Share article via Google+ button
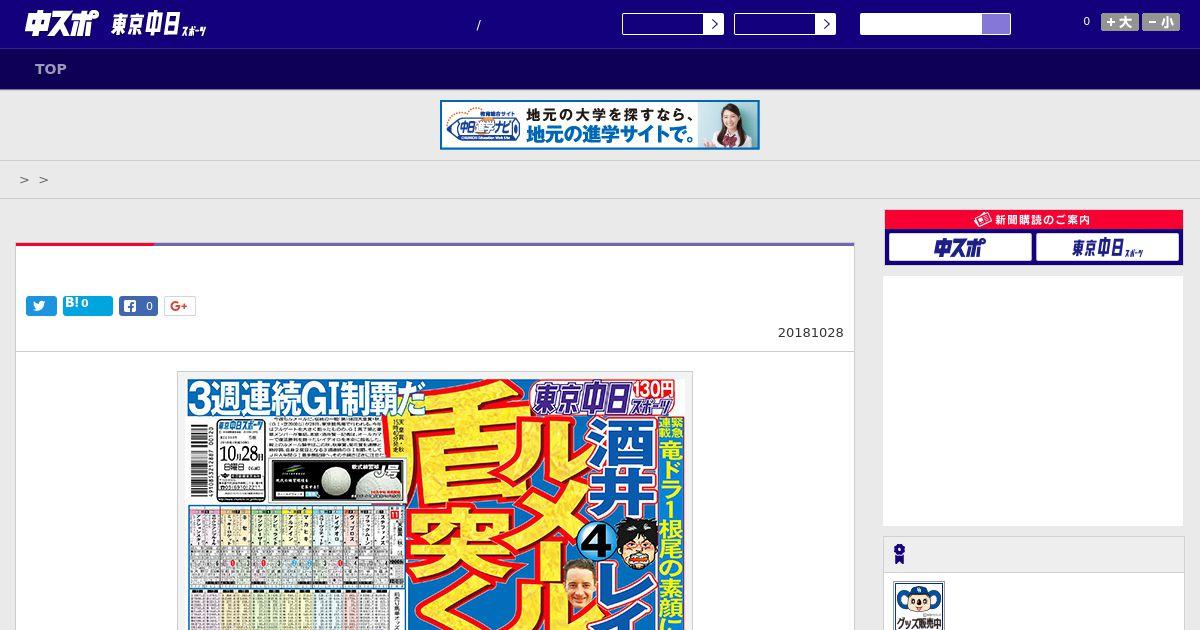This screenshot has width=1200, height=630. (180, 306)
